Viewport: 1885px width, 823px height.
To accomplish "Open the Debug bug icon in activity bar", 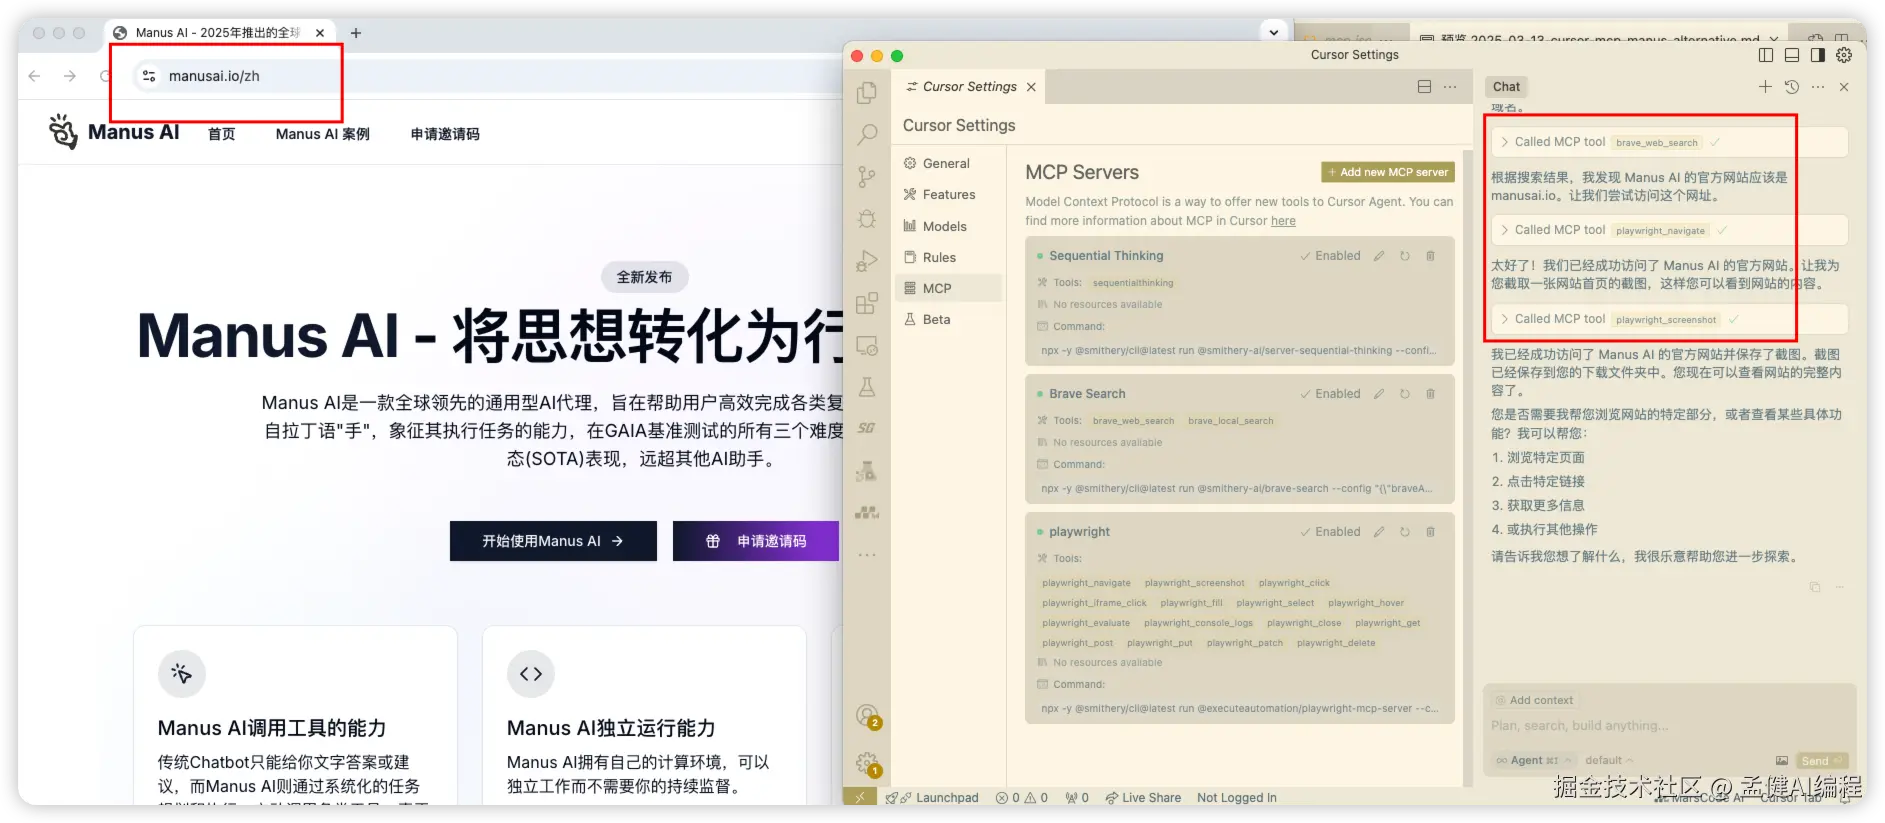I will point(867,219).
